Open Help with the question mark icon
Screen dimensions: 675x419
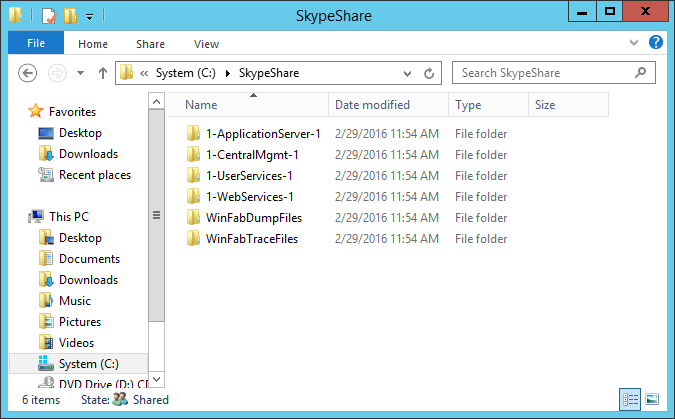point(656,42)
